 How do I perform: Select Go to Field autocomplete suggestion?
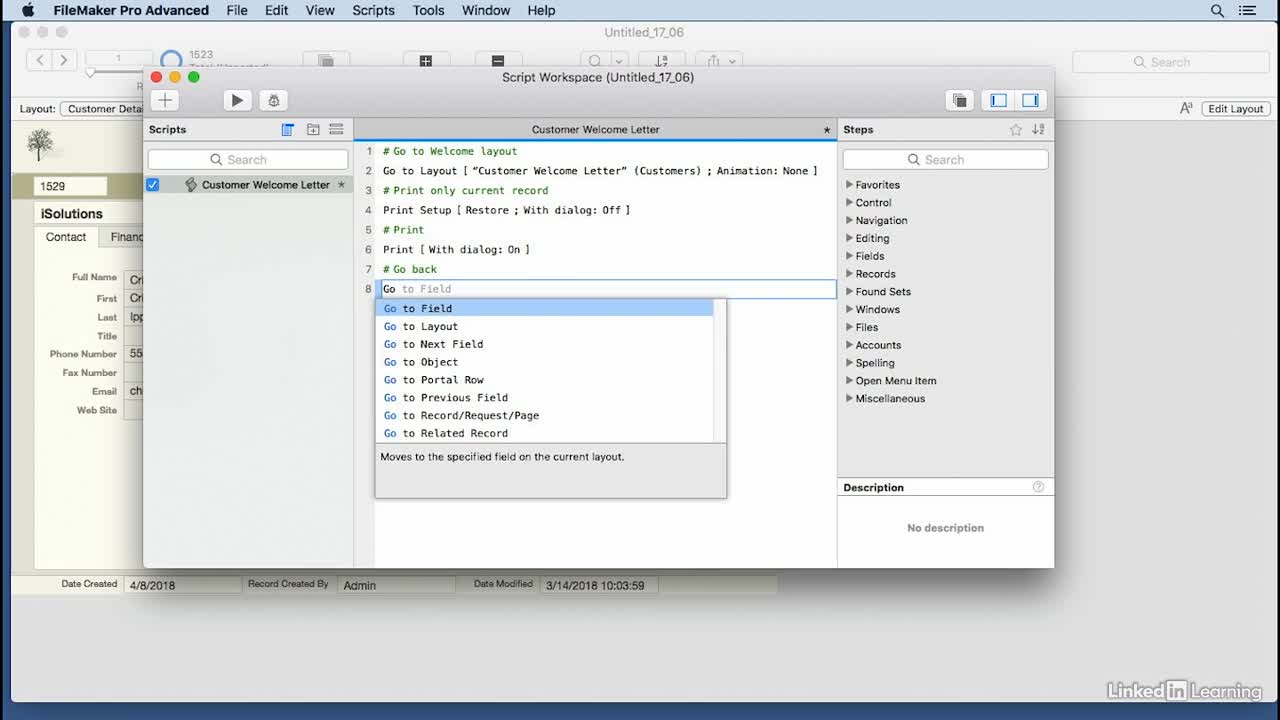coord(545,309)
